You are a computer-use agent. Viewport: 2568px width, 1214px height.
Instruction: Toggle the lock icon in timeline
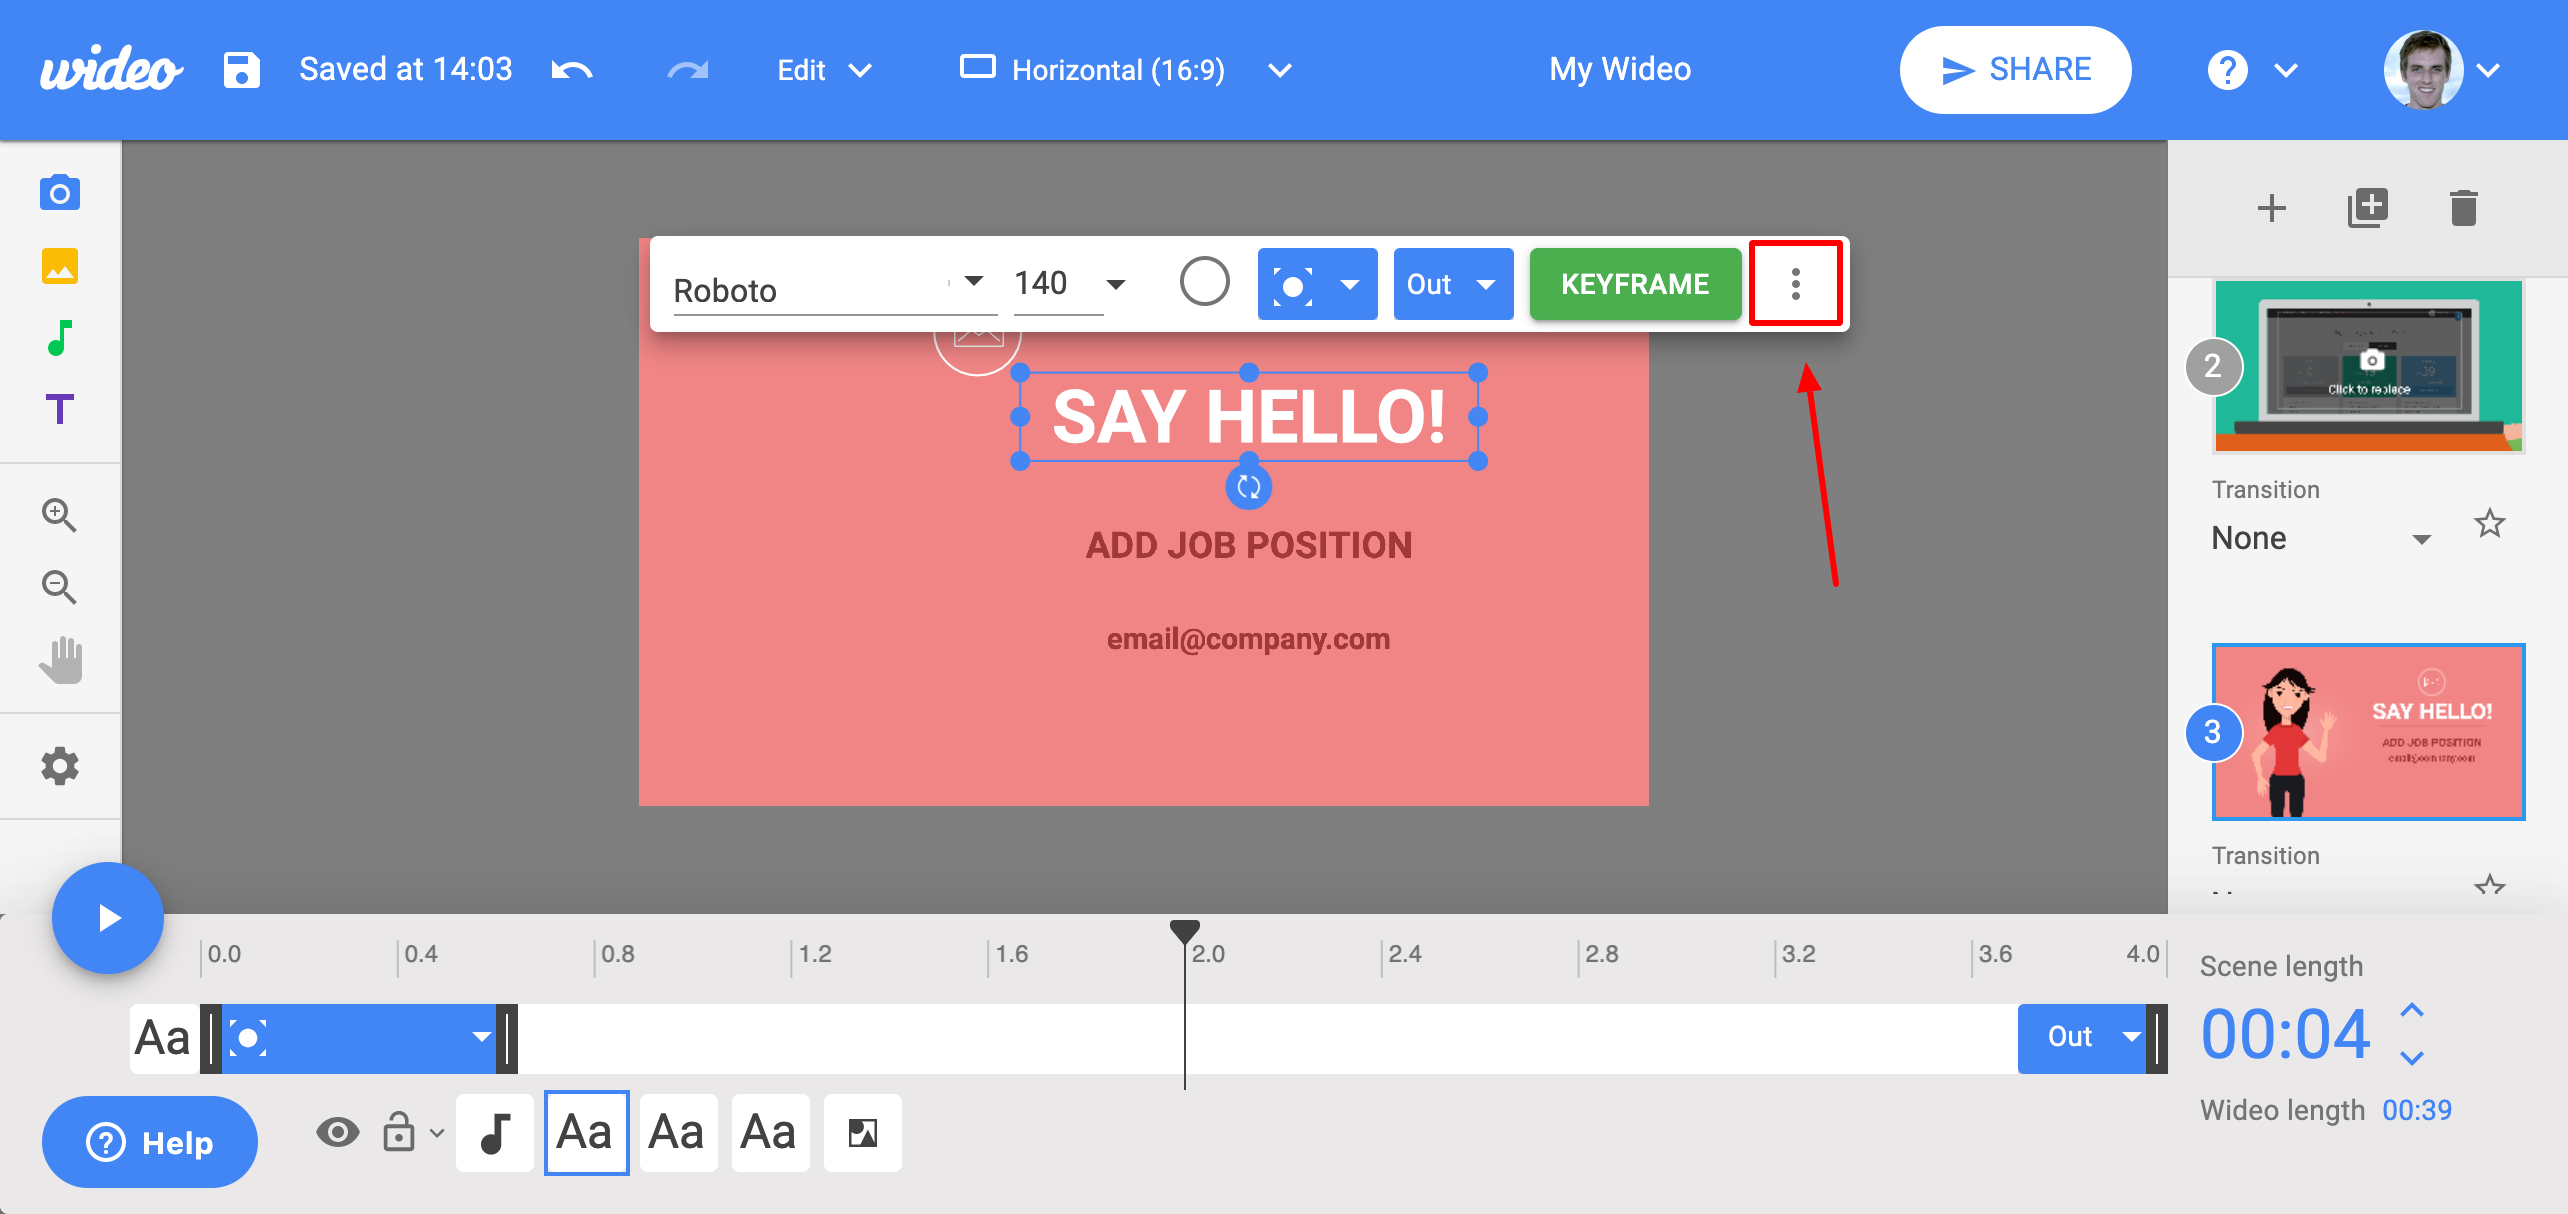(x=399, y=1132)
